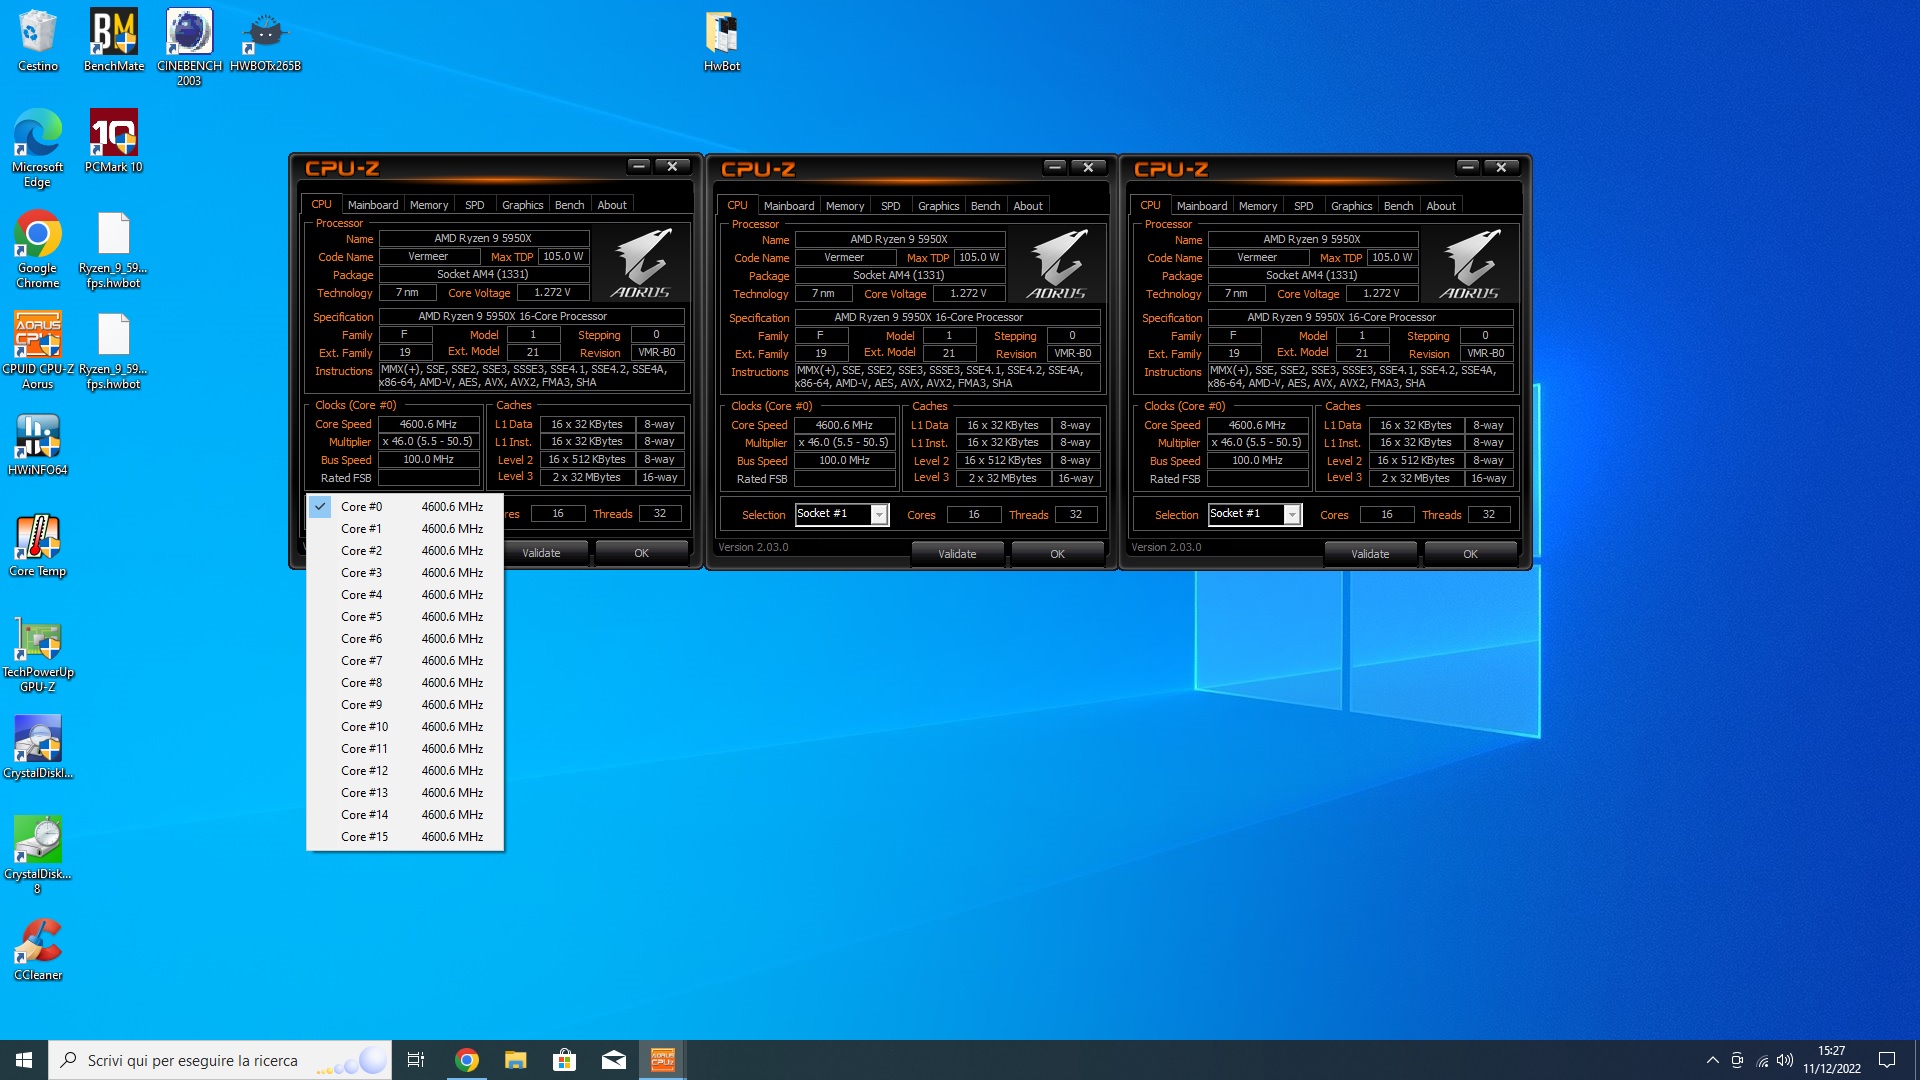The height and width of the screenshot is (1080, 1920).
Task: Click Core Speed value in right CPU-Z
Action: click(x=1257, y=425)
